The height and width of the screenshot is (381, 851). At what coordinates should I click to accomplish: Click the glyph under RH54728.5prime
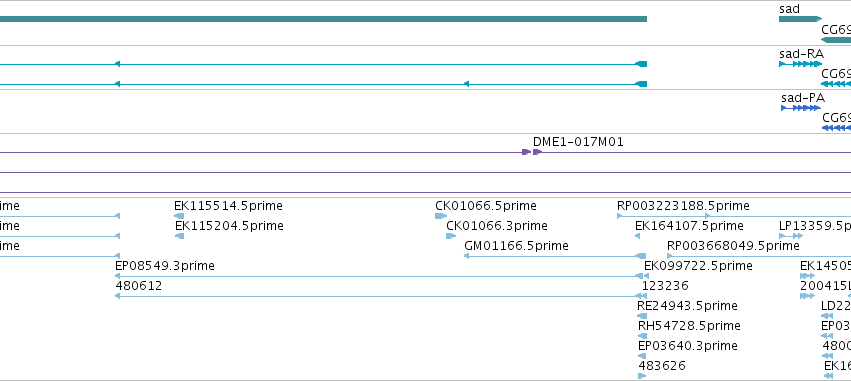pos(642,336)
